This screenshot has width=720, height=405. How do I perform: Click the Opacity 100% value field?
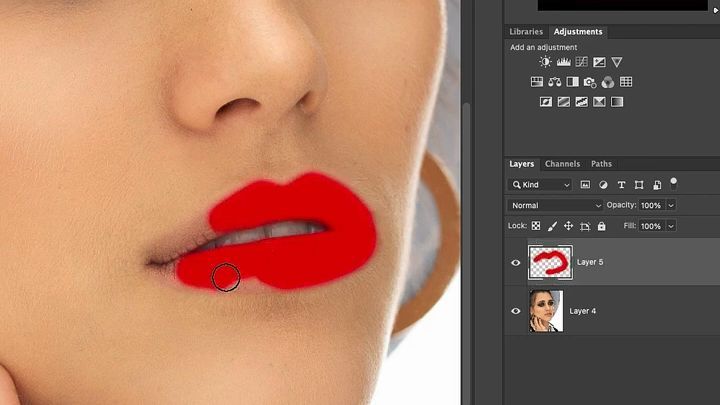652,205
